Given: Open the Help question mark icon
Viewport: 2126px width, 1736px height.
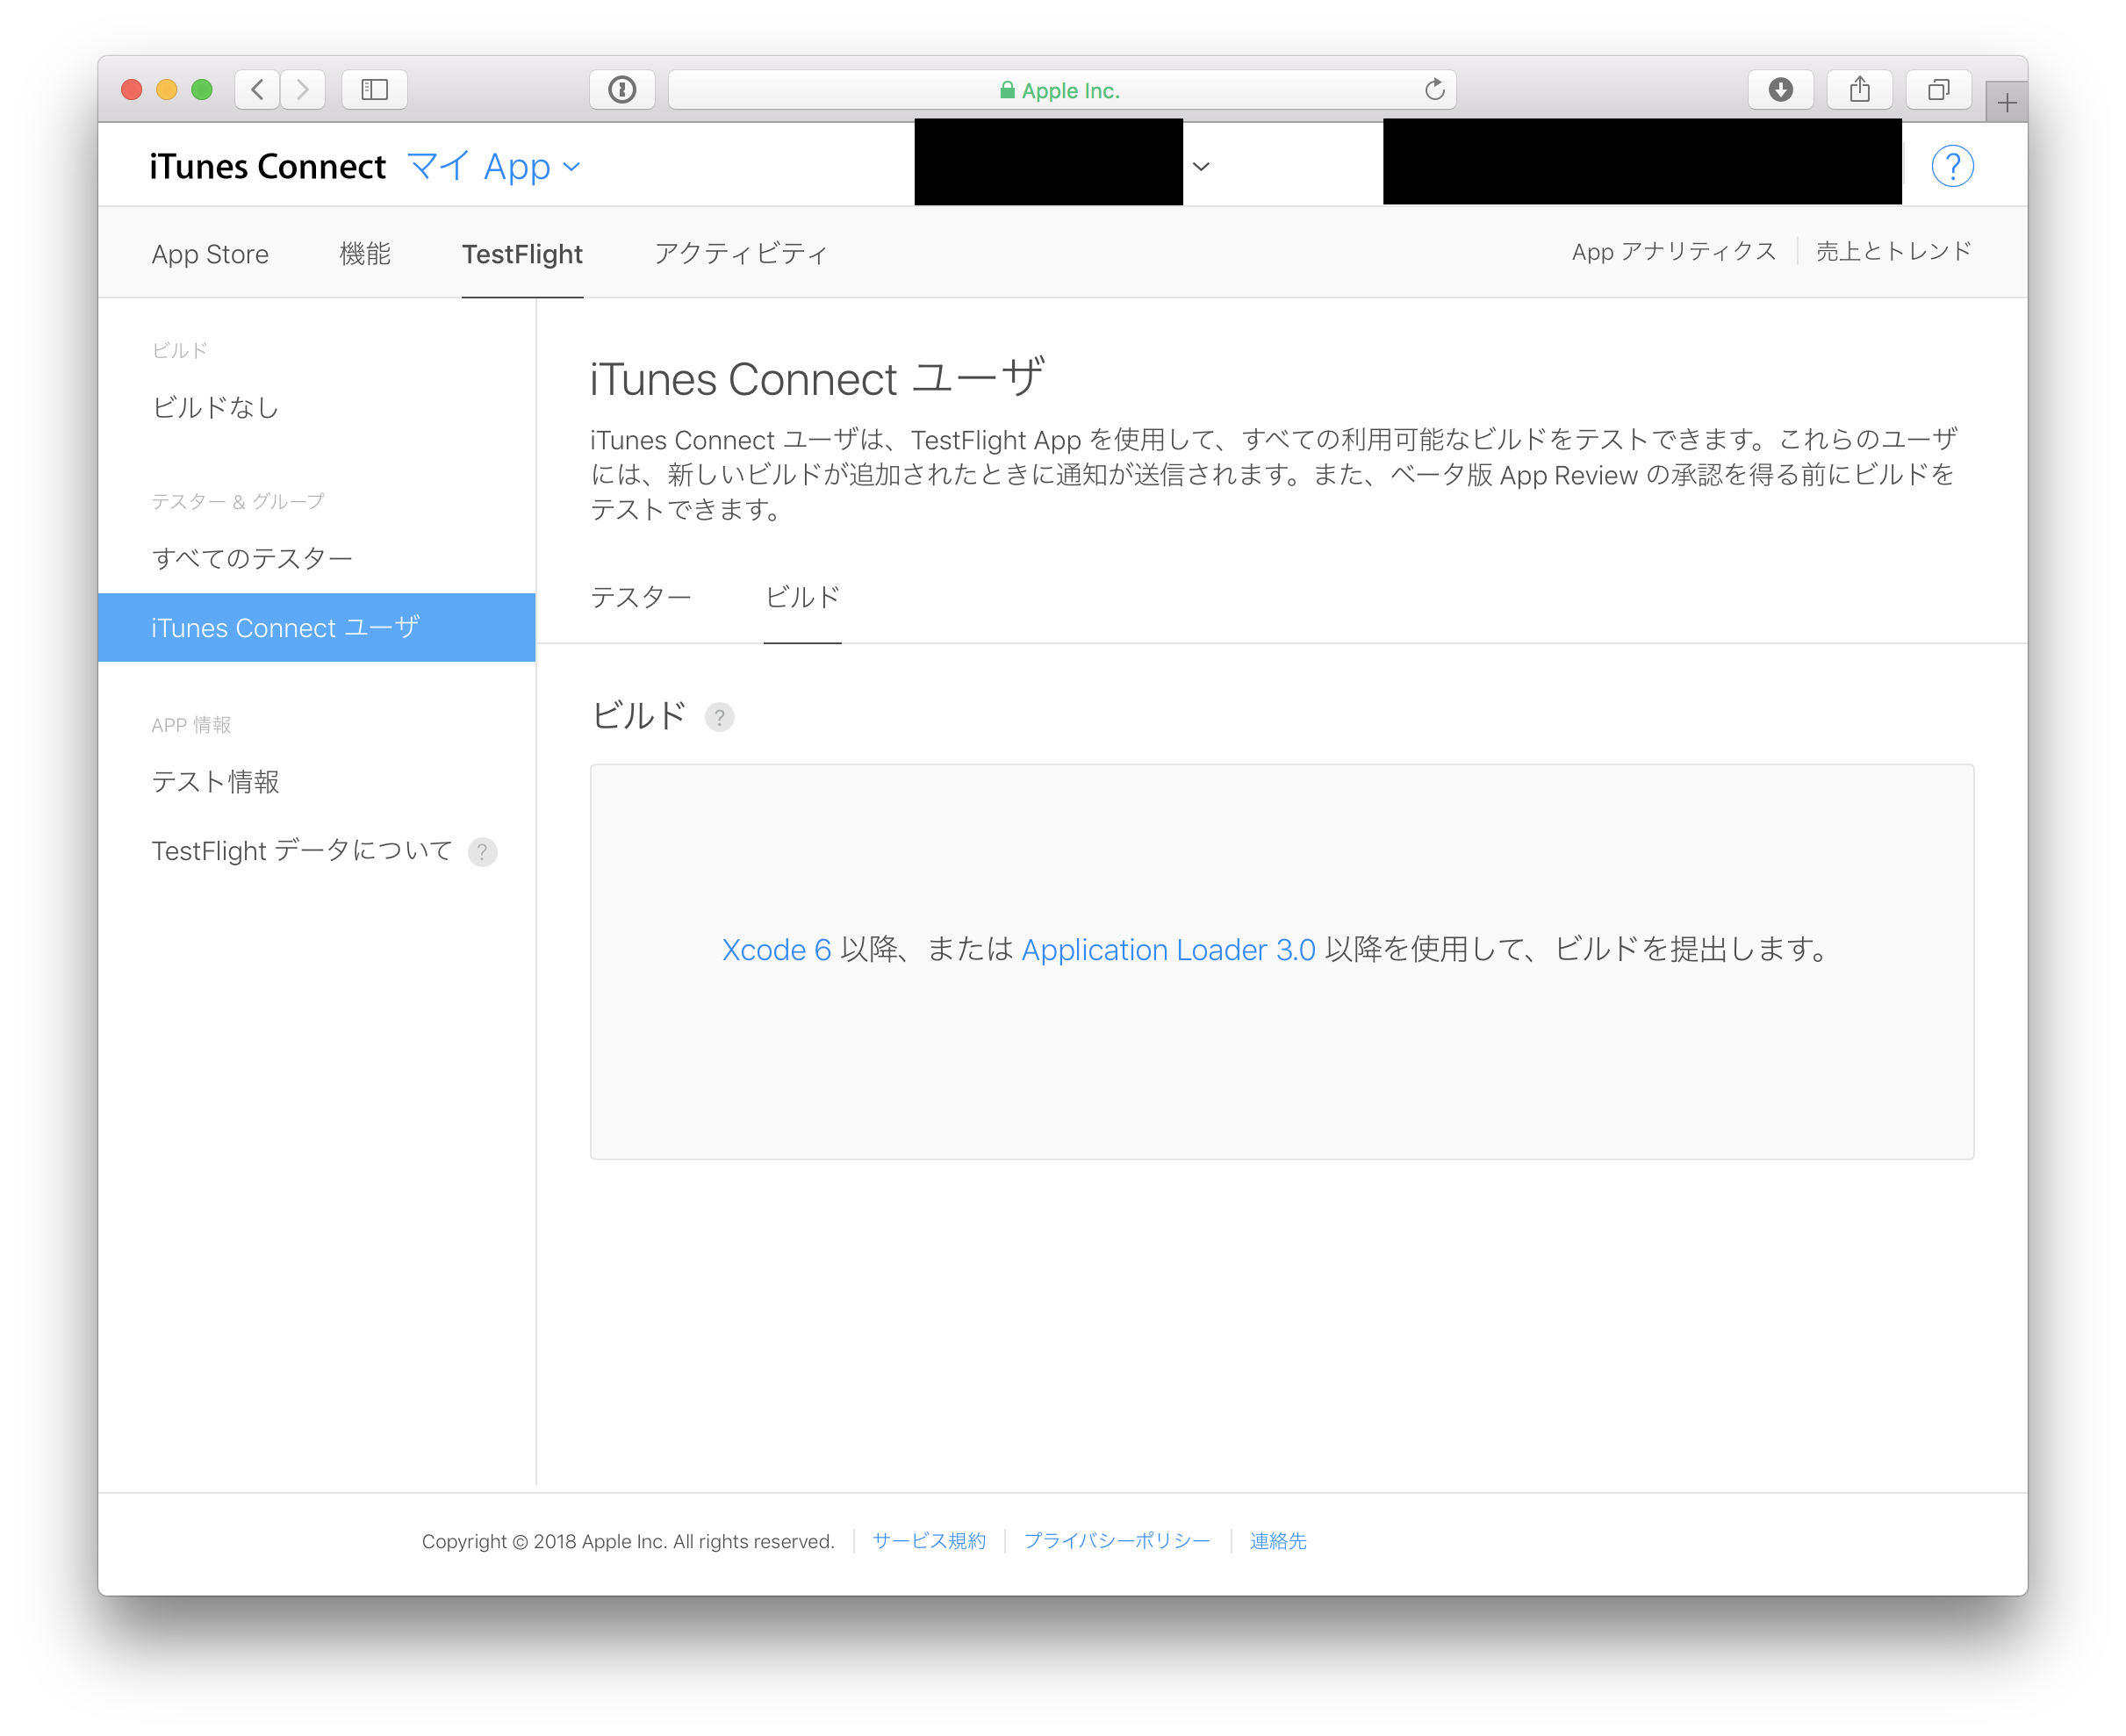Looking at the screenshot, I should coord(1953,166).
